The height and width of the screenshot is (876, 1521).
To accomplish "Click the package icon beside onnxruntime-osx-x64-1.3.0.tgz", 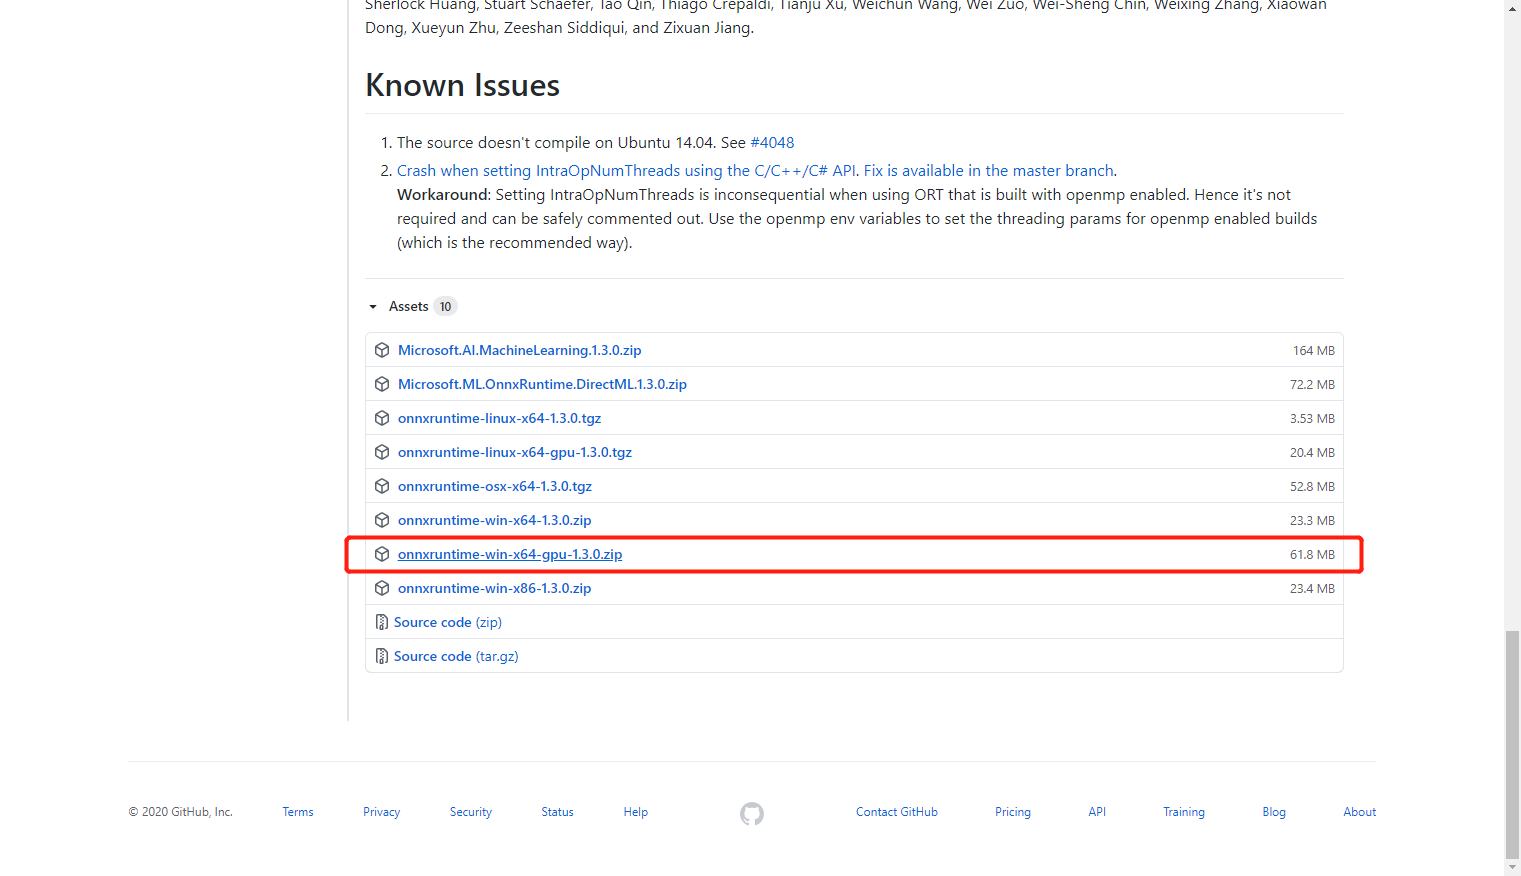I will pos(382,486).
